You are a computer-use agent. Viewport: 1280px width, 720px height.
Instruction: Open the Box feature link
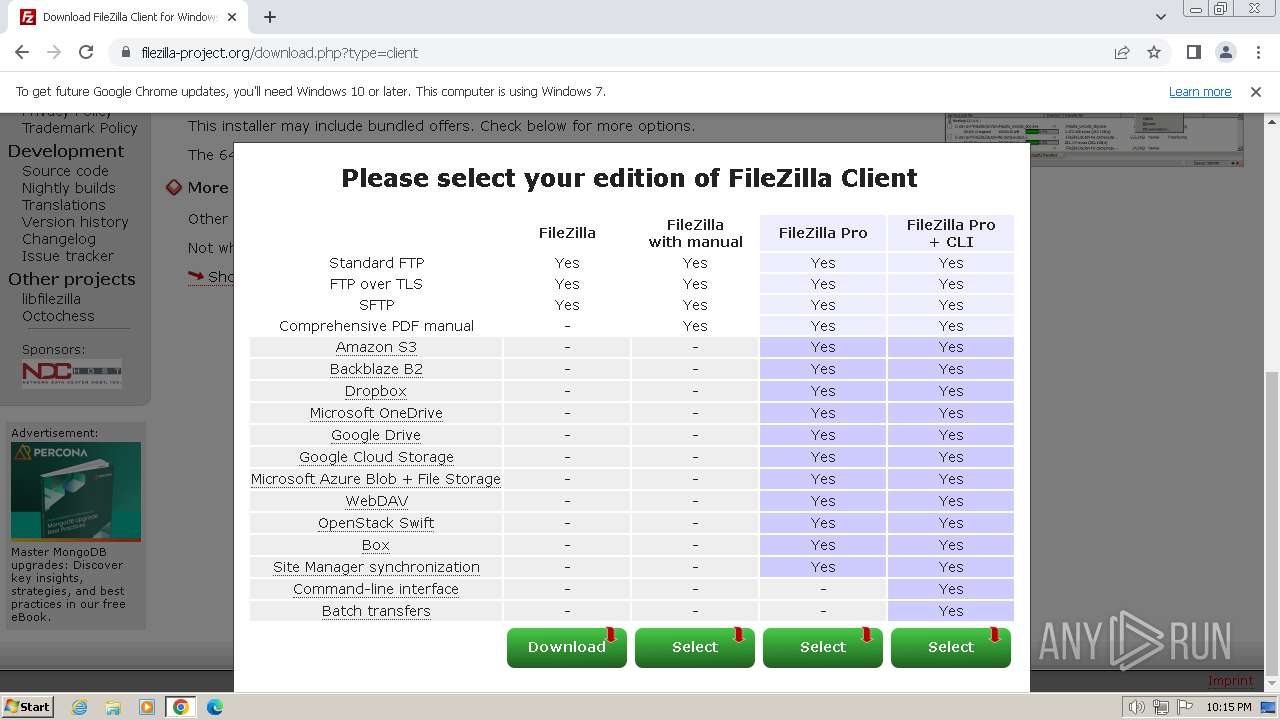(x=376, y=545)
